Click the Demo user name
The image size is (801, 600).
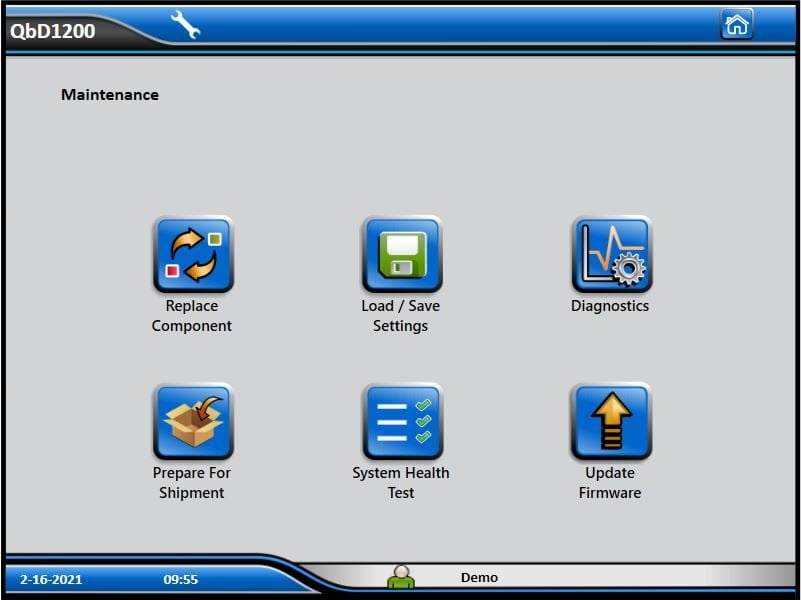click(479, 578)
